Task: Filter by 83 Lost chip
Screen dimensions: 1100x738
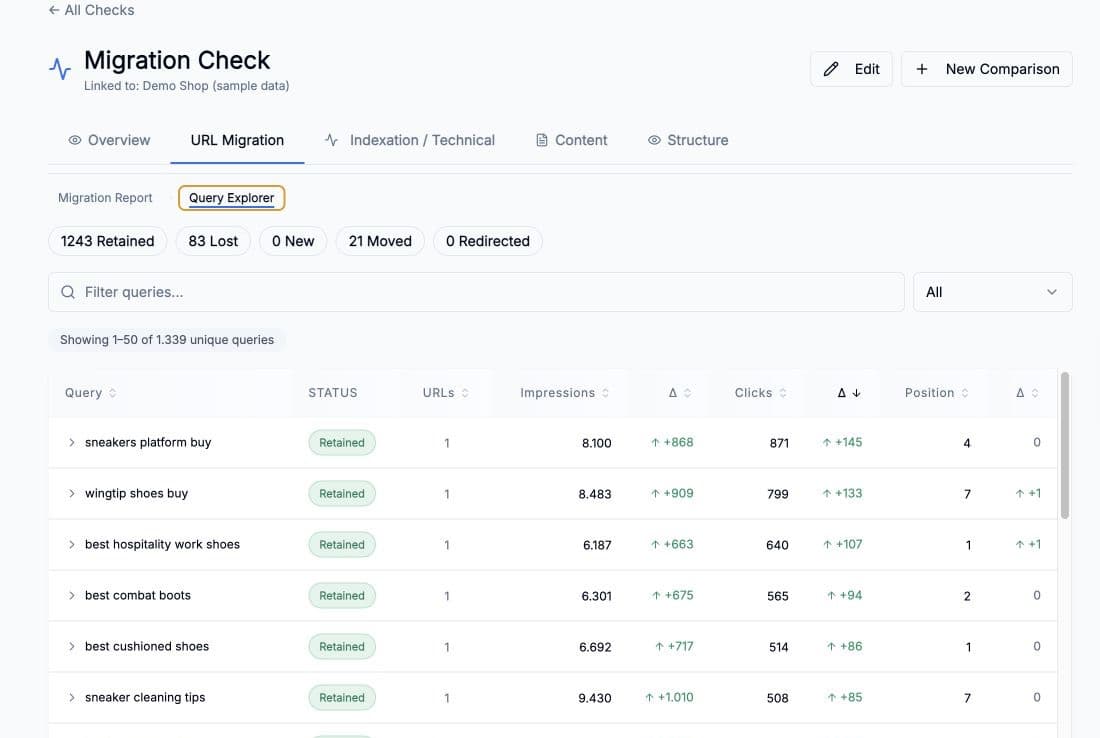Action: tap(213, 241)
